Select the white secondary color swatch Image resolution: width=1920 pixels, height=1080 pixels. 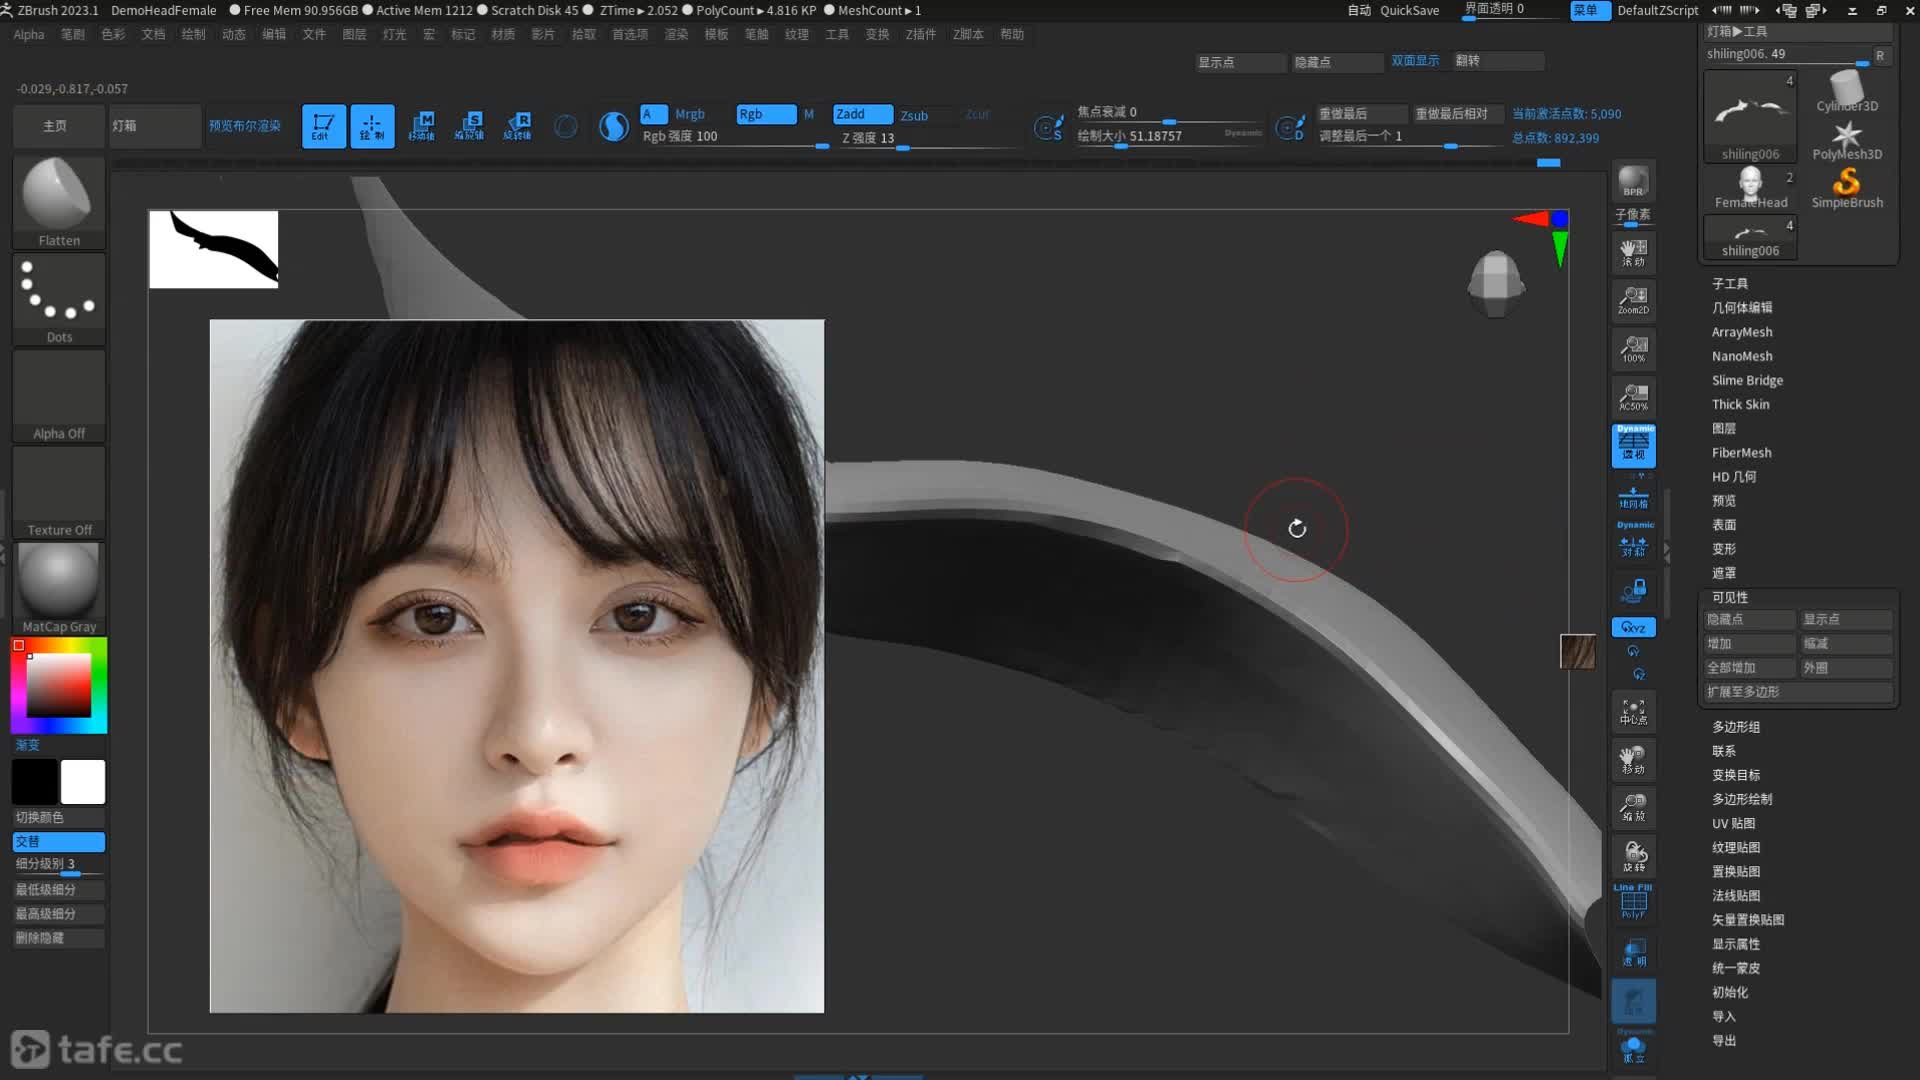(83, 782)
